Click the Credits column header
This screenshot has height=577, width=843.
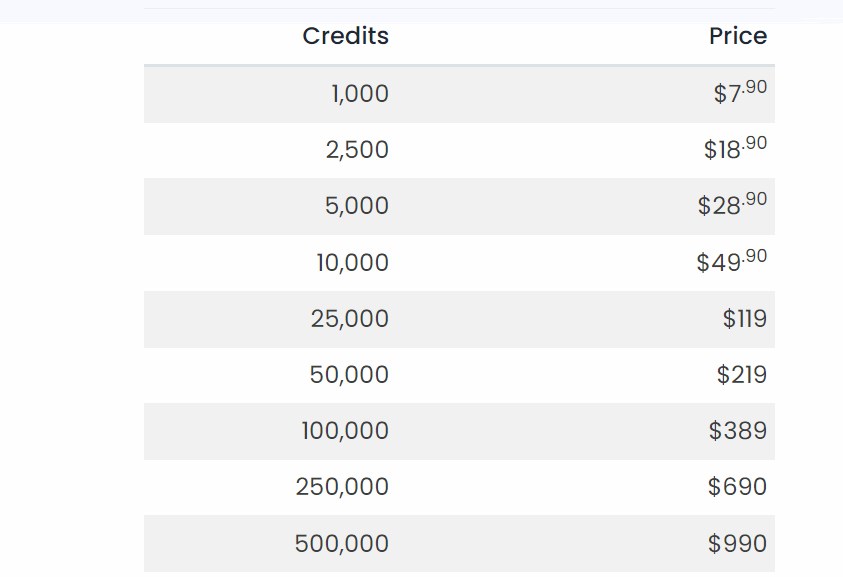[345, 36]
